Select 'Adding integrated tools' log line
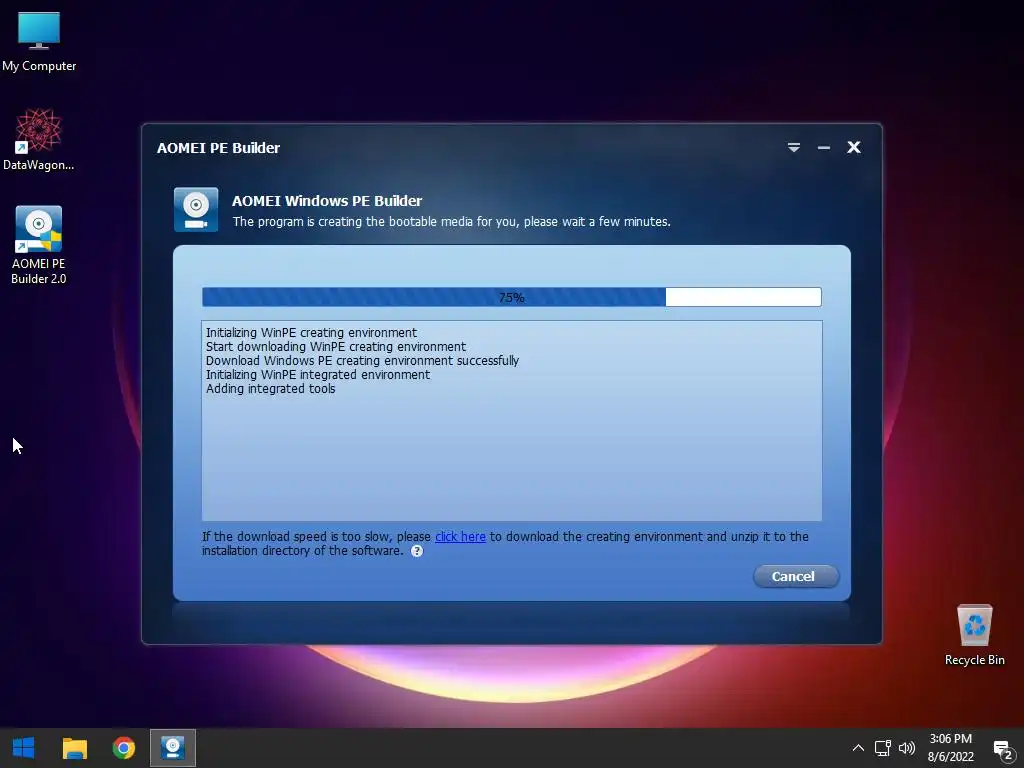 point(270,389)
